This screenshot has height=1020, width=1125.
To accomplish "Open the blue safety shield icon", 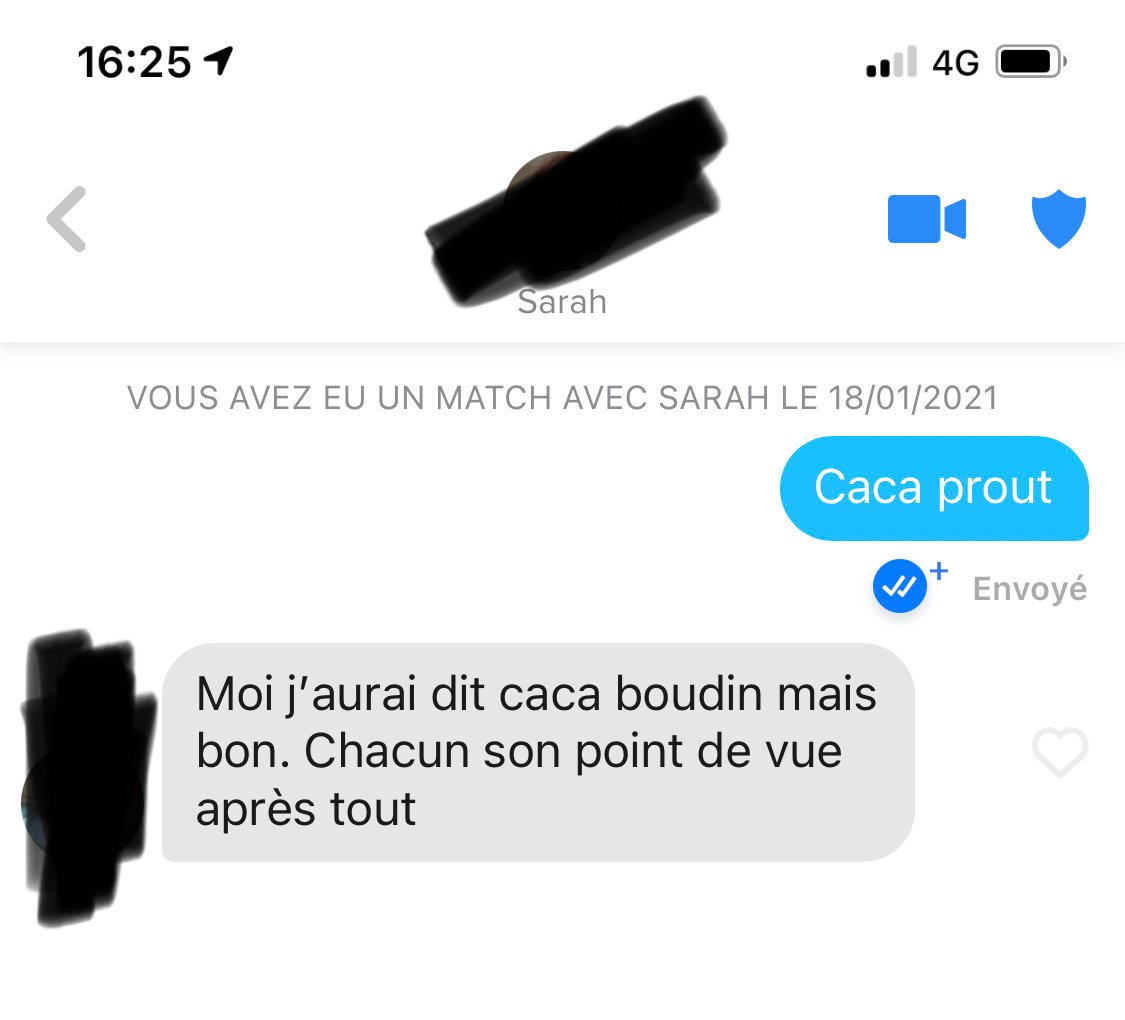I will tap(1058, 219).
